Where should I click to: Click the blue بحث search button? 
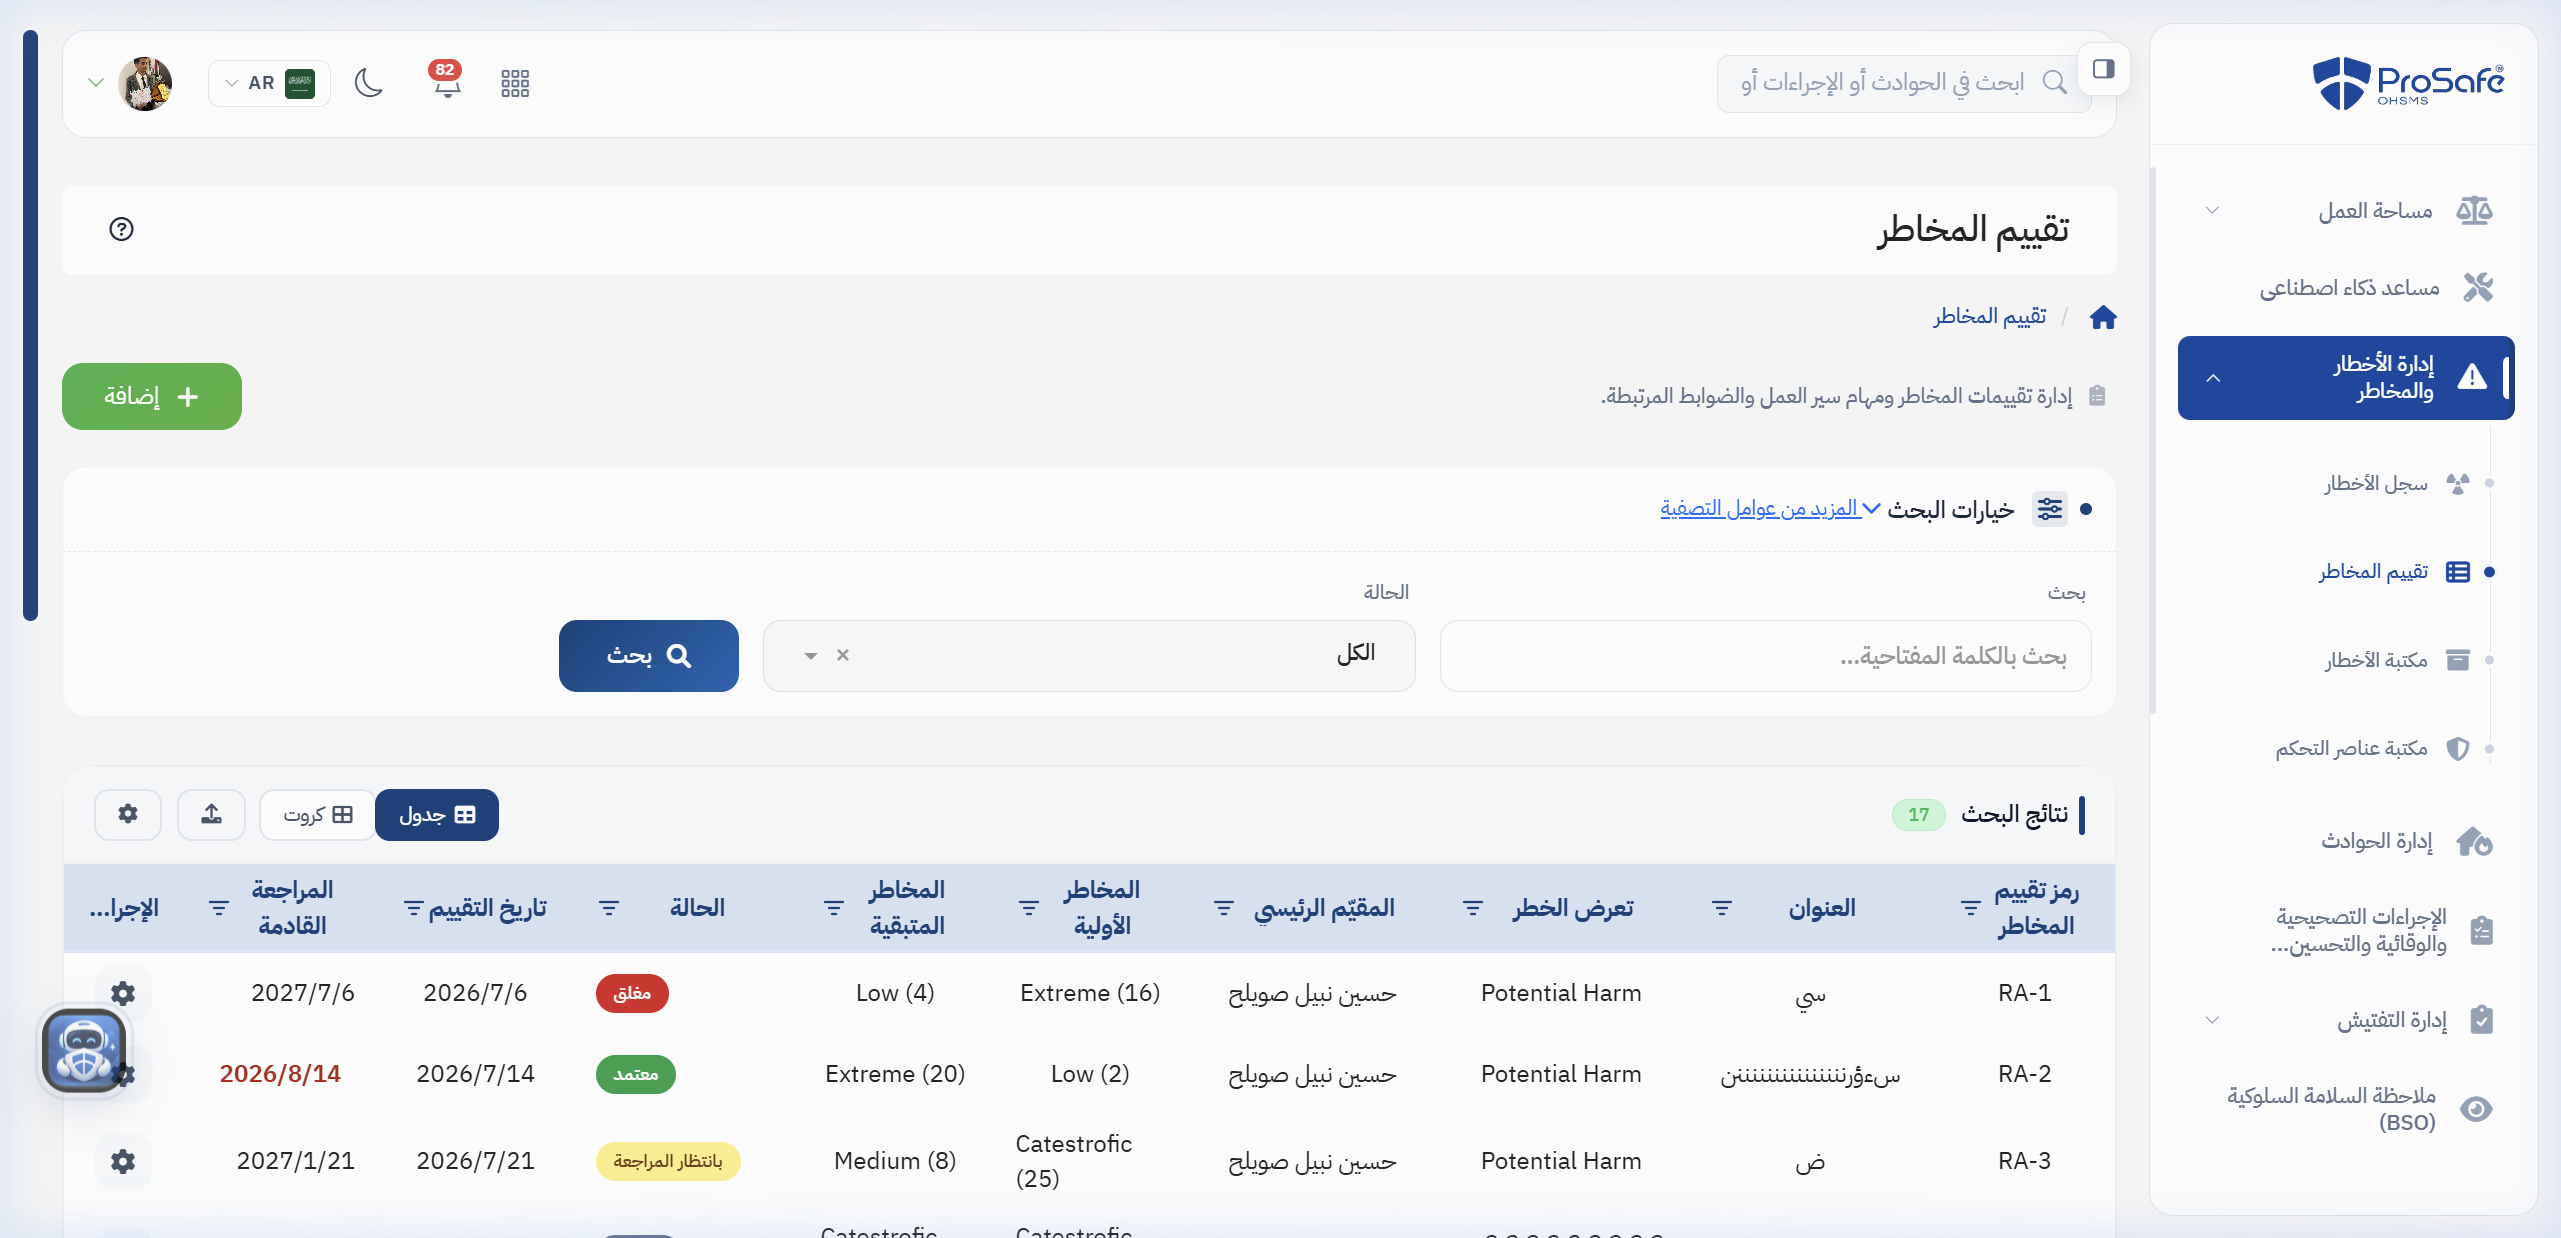(x=649, y=656)
